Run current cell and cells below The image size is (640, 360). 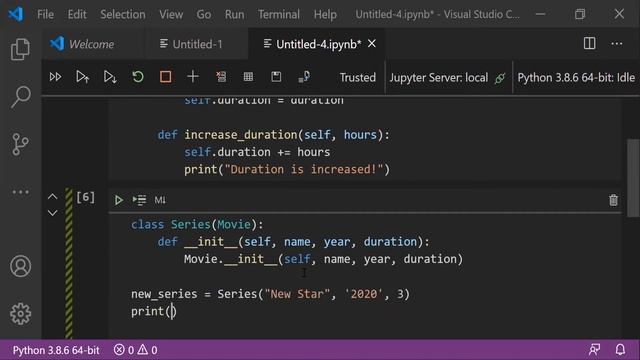pyautogui.click(x=110, y=77)
